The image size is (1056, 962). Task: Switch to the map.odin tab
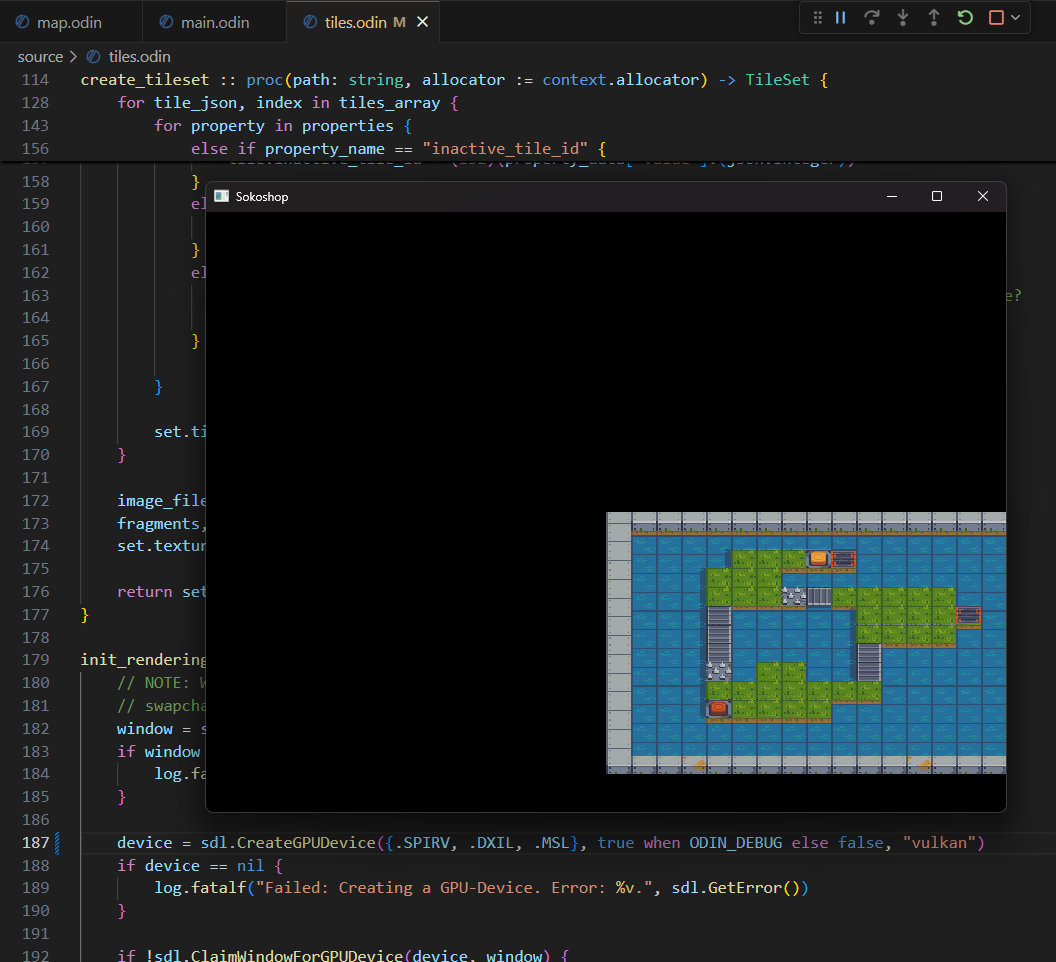coord(69,22)
